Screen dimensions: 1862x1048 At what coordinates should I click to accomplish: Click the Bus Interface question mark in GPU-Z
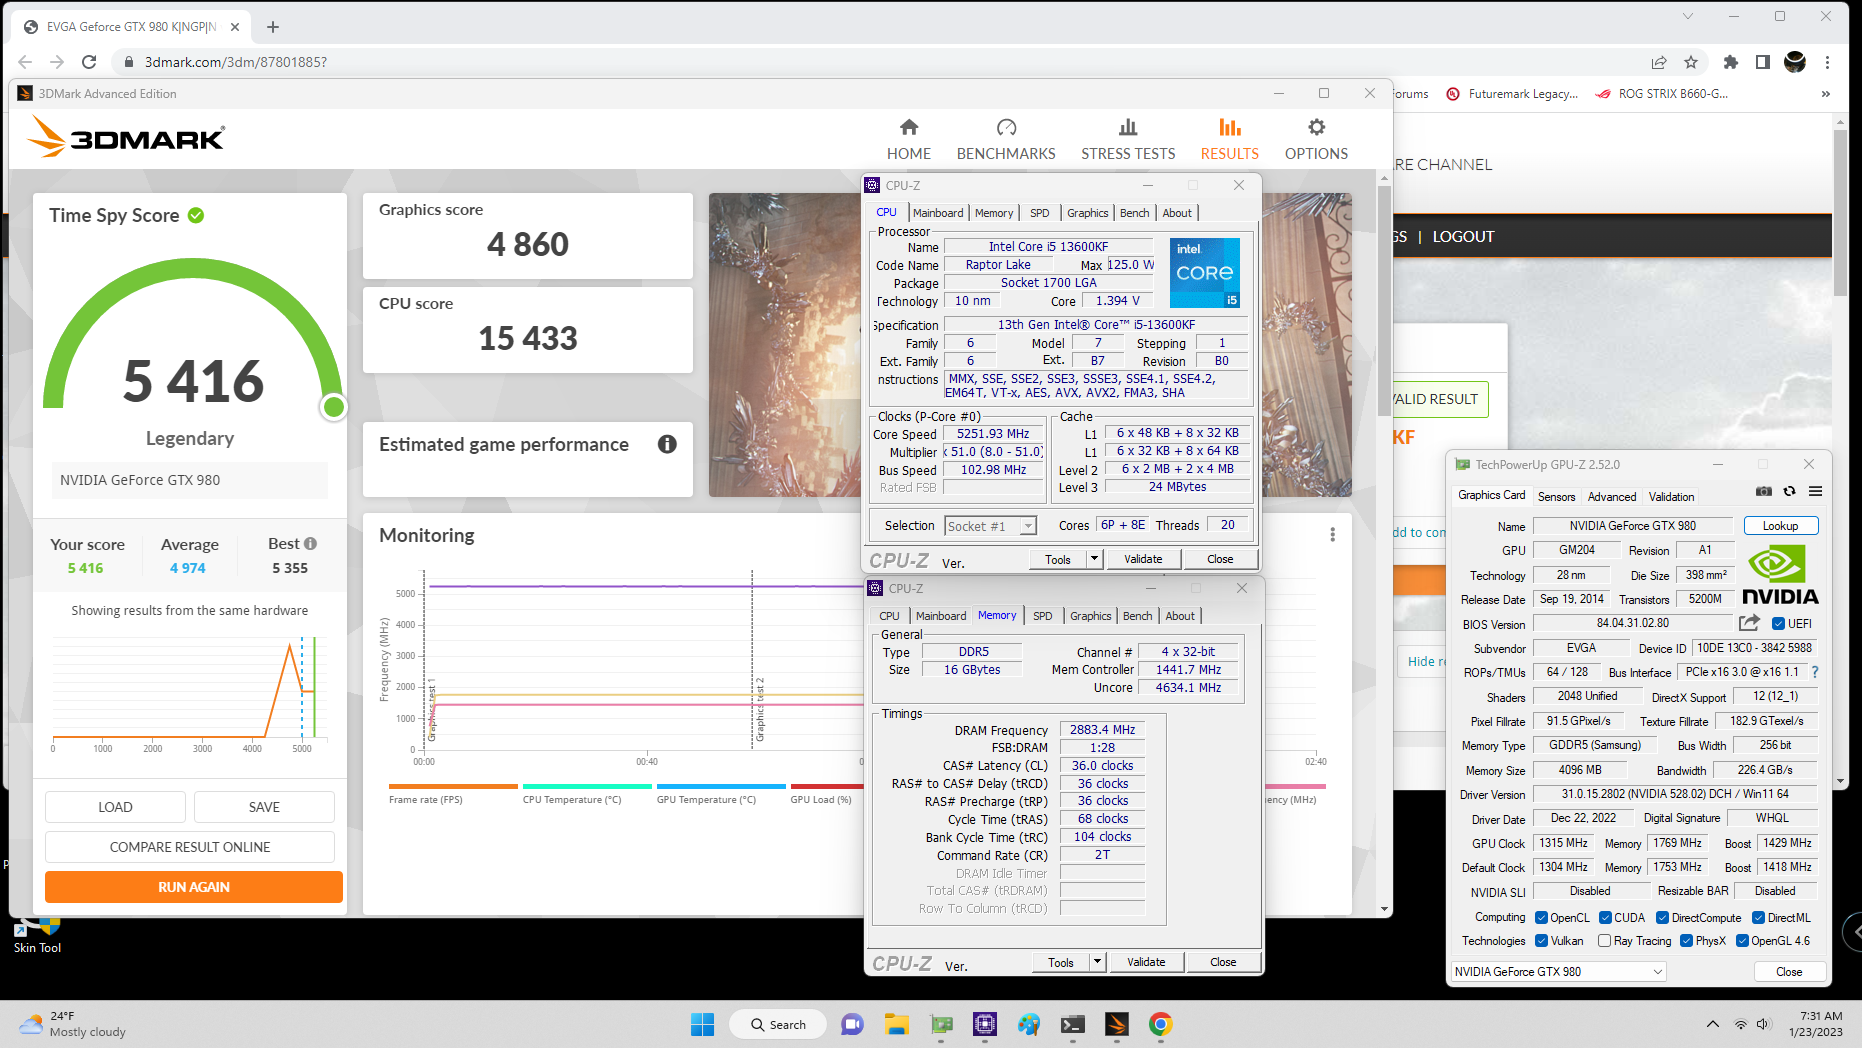[1815, 672]
